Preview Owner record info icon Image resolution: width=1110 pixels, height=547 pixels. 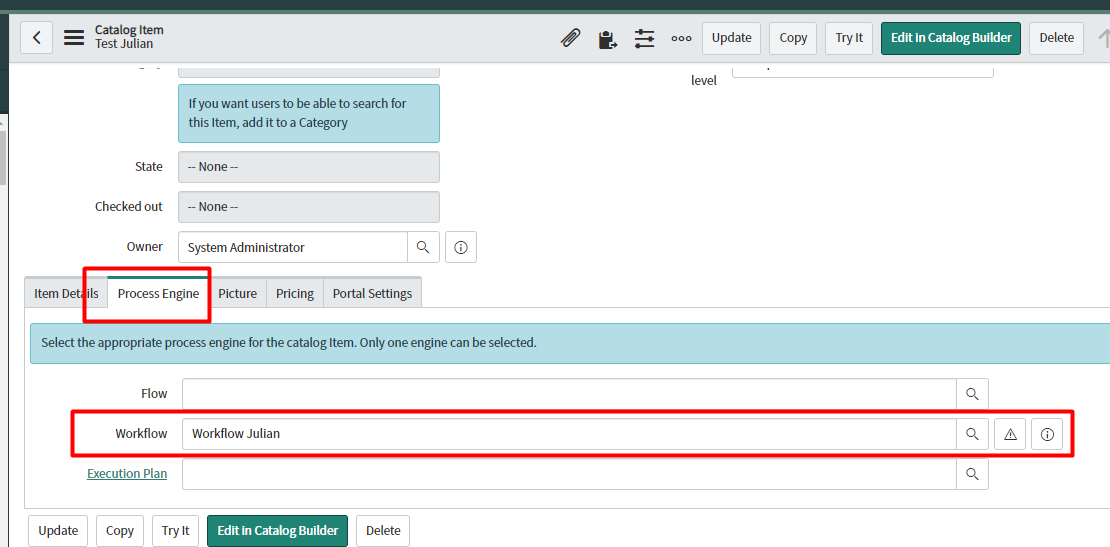tap(461, 247)
